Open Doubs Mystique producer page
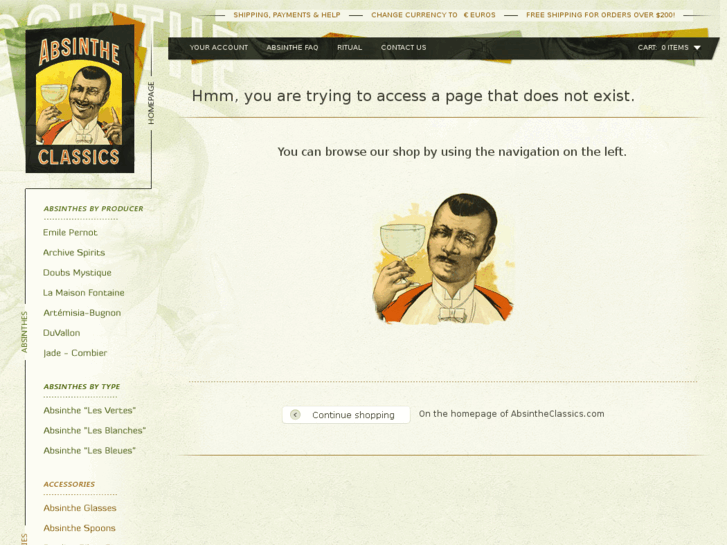The height and width of the screenshot is (545, 727). point(77,273)
